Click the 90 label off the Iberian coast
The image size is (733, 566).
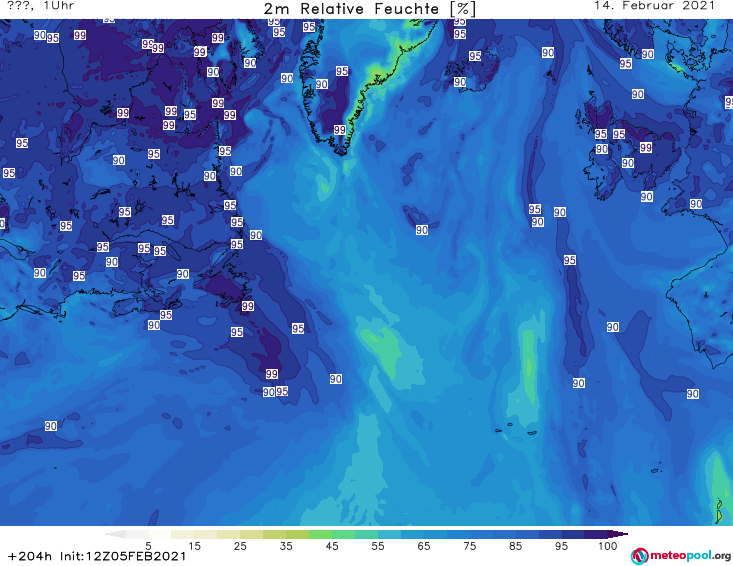click(693, 394)
